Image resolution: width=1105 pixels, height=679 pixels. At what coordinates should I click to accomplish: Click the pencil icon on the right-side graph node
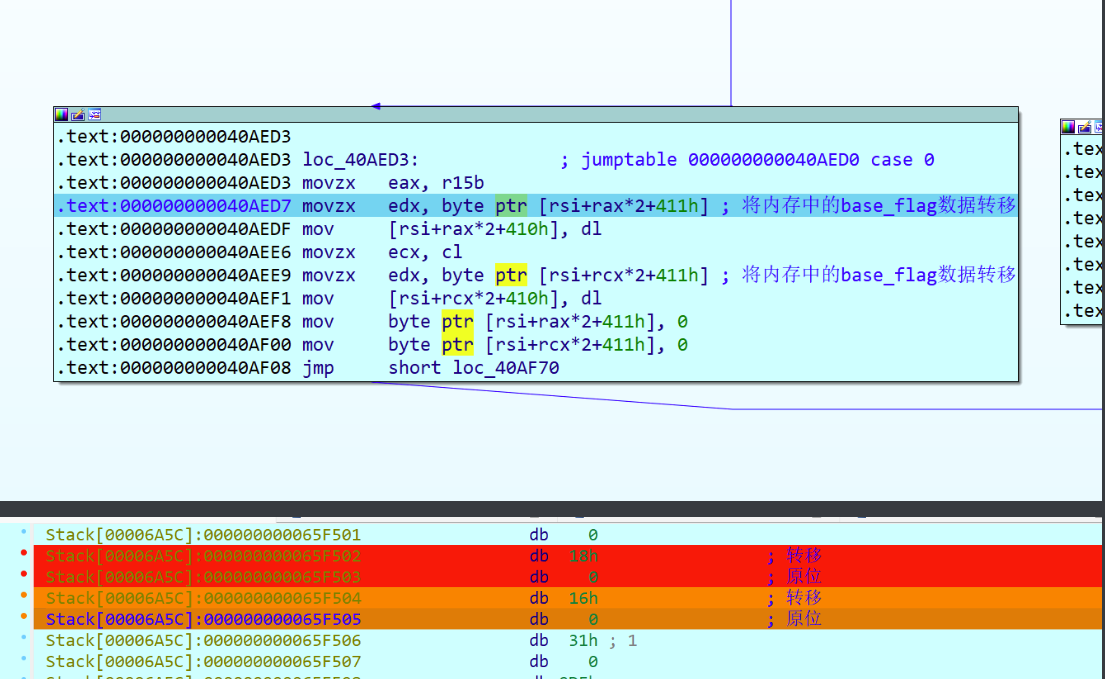pos(1085,127)
